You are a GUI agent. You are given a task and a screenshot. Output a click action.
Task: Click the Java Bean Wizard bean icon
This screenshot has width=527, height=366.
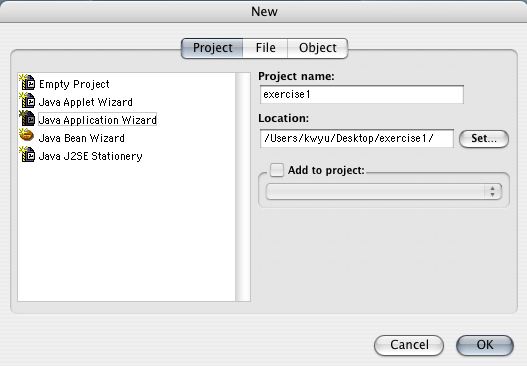(x=27, y=135)
